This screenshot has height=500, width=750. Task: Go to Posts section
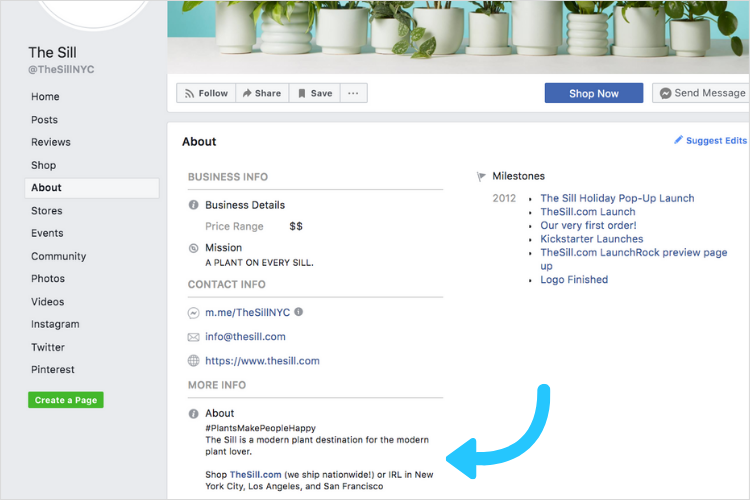(x=44, y=120)
